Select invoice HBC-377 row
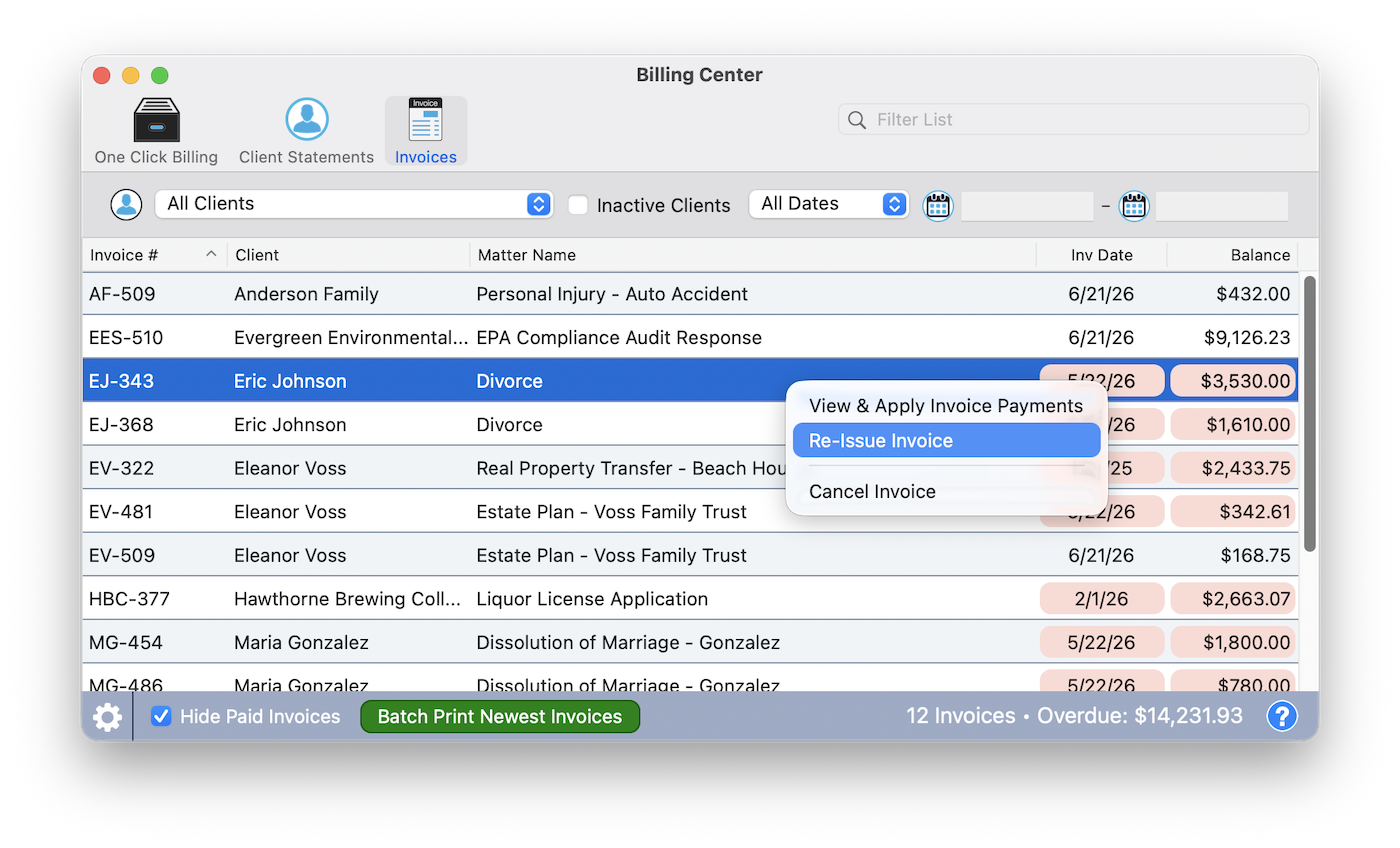1400x848 pixels. point(690,599)
